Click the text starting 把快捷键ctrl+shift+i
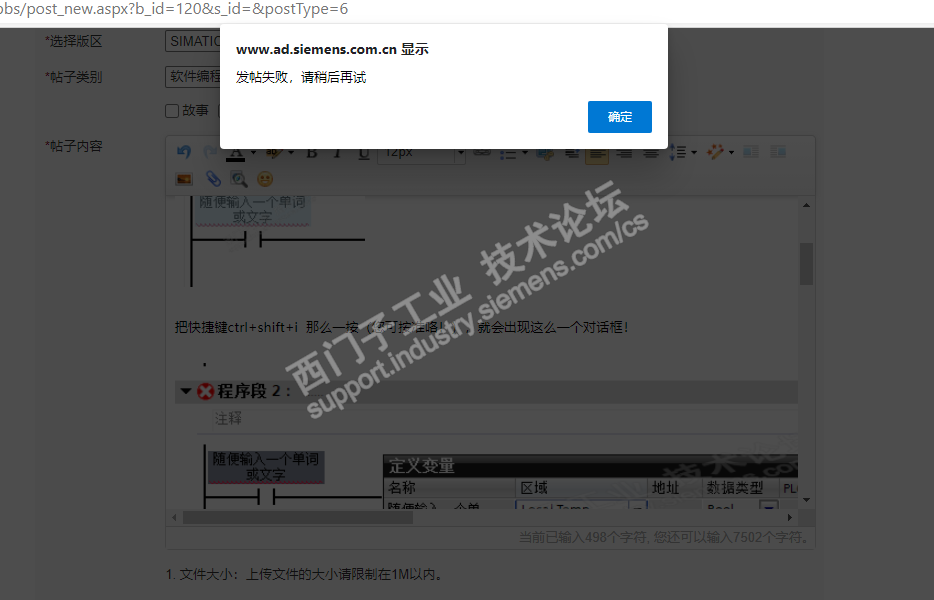This screenshot has height=600, width=934. pos(401,327)
